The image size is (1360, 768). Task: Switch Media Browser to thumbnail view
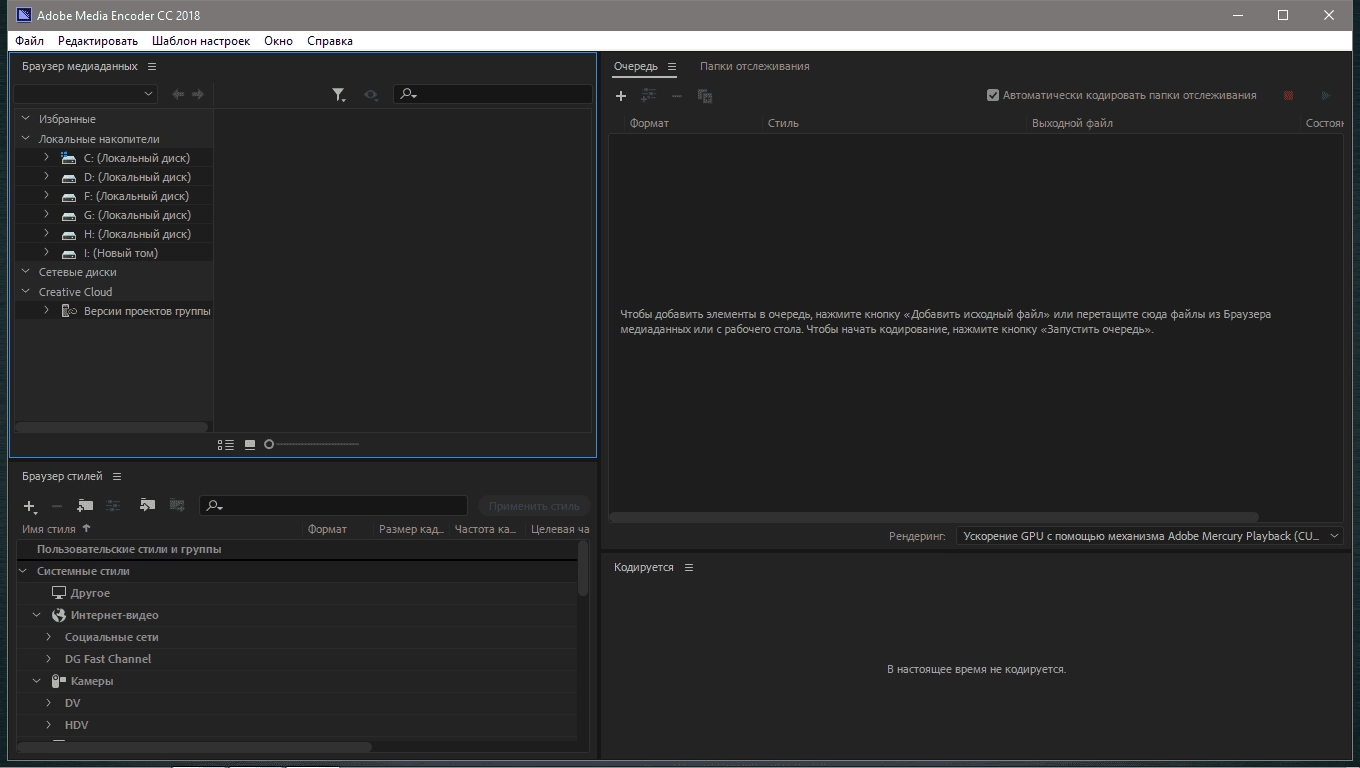coord(250,445)
